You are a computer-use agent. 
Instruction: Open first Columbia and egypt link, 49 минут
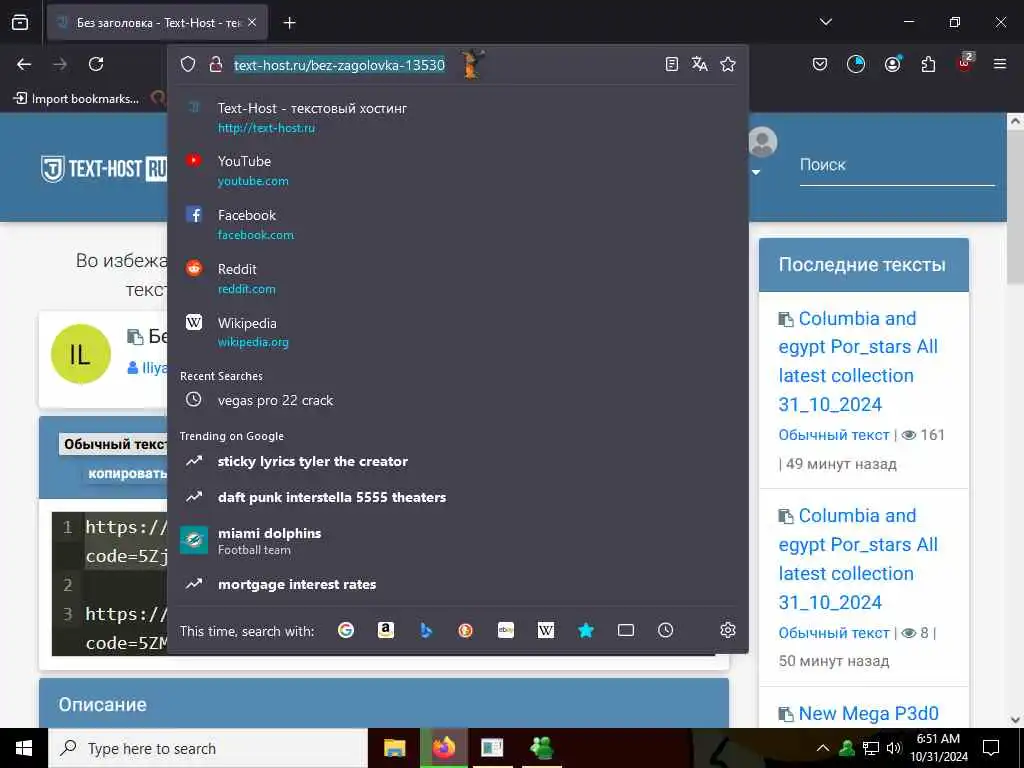pyautogui.click(x=858, y=361)
